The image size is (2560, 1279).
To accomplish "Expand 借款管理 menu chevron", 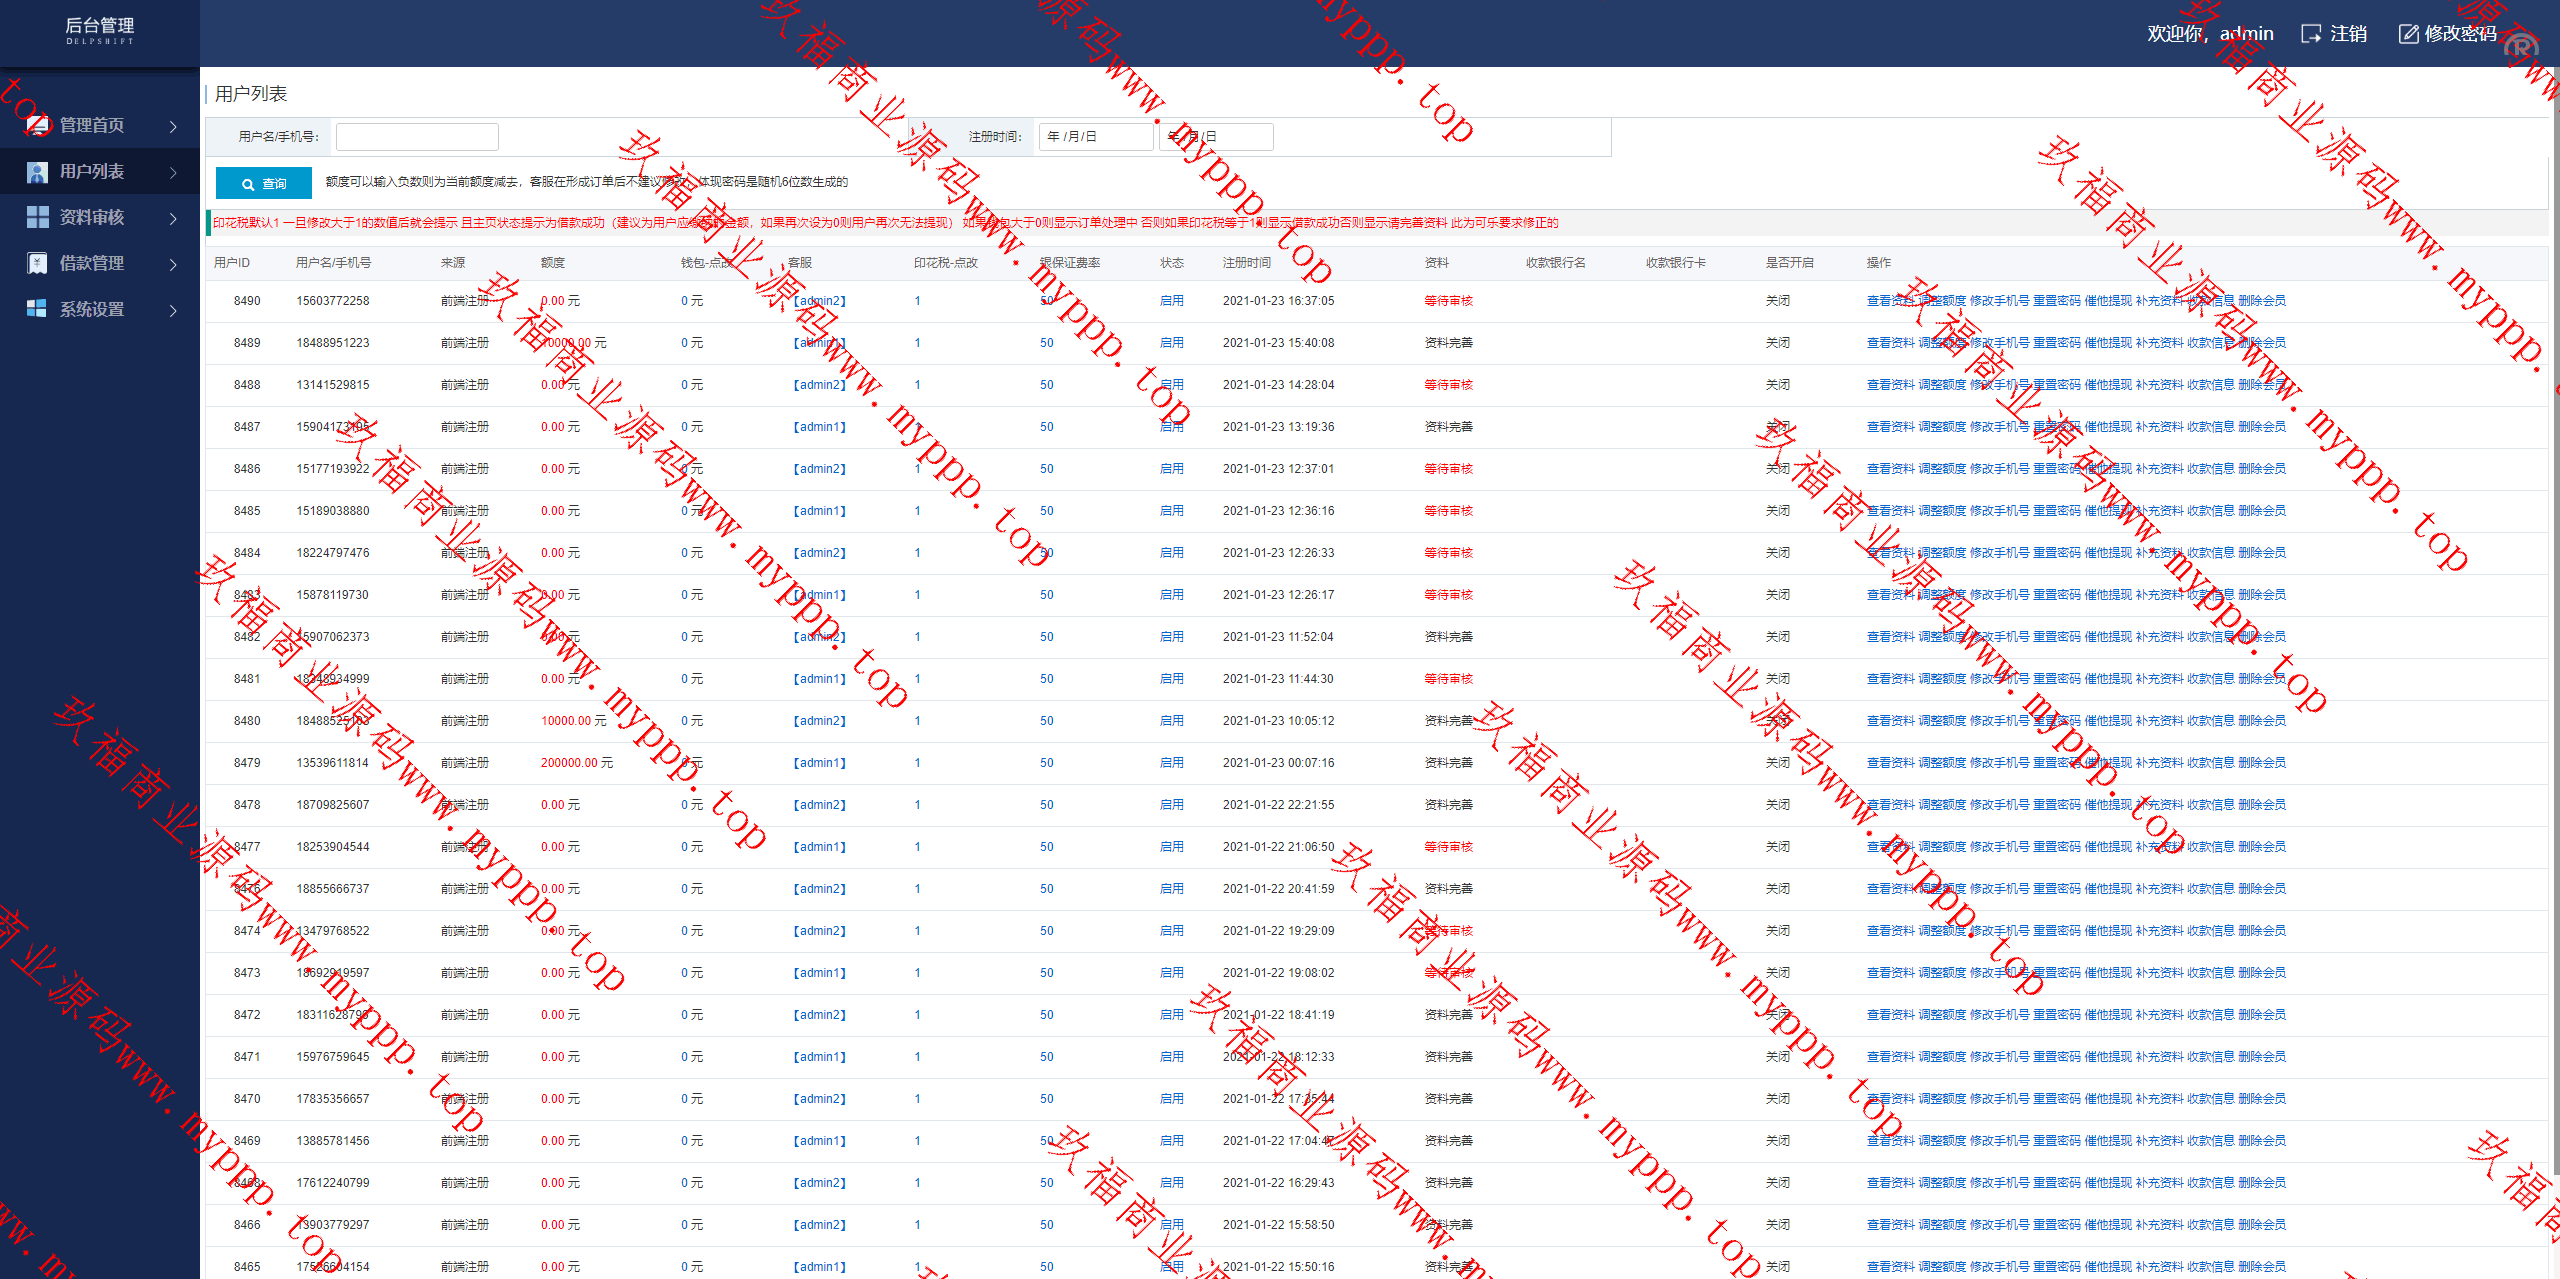I will (173, 264).
